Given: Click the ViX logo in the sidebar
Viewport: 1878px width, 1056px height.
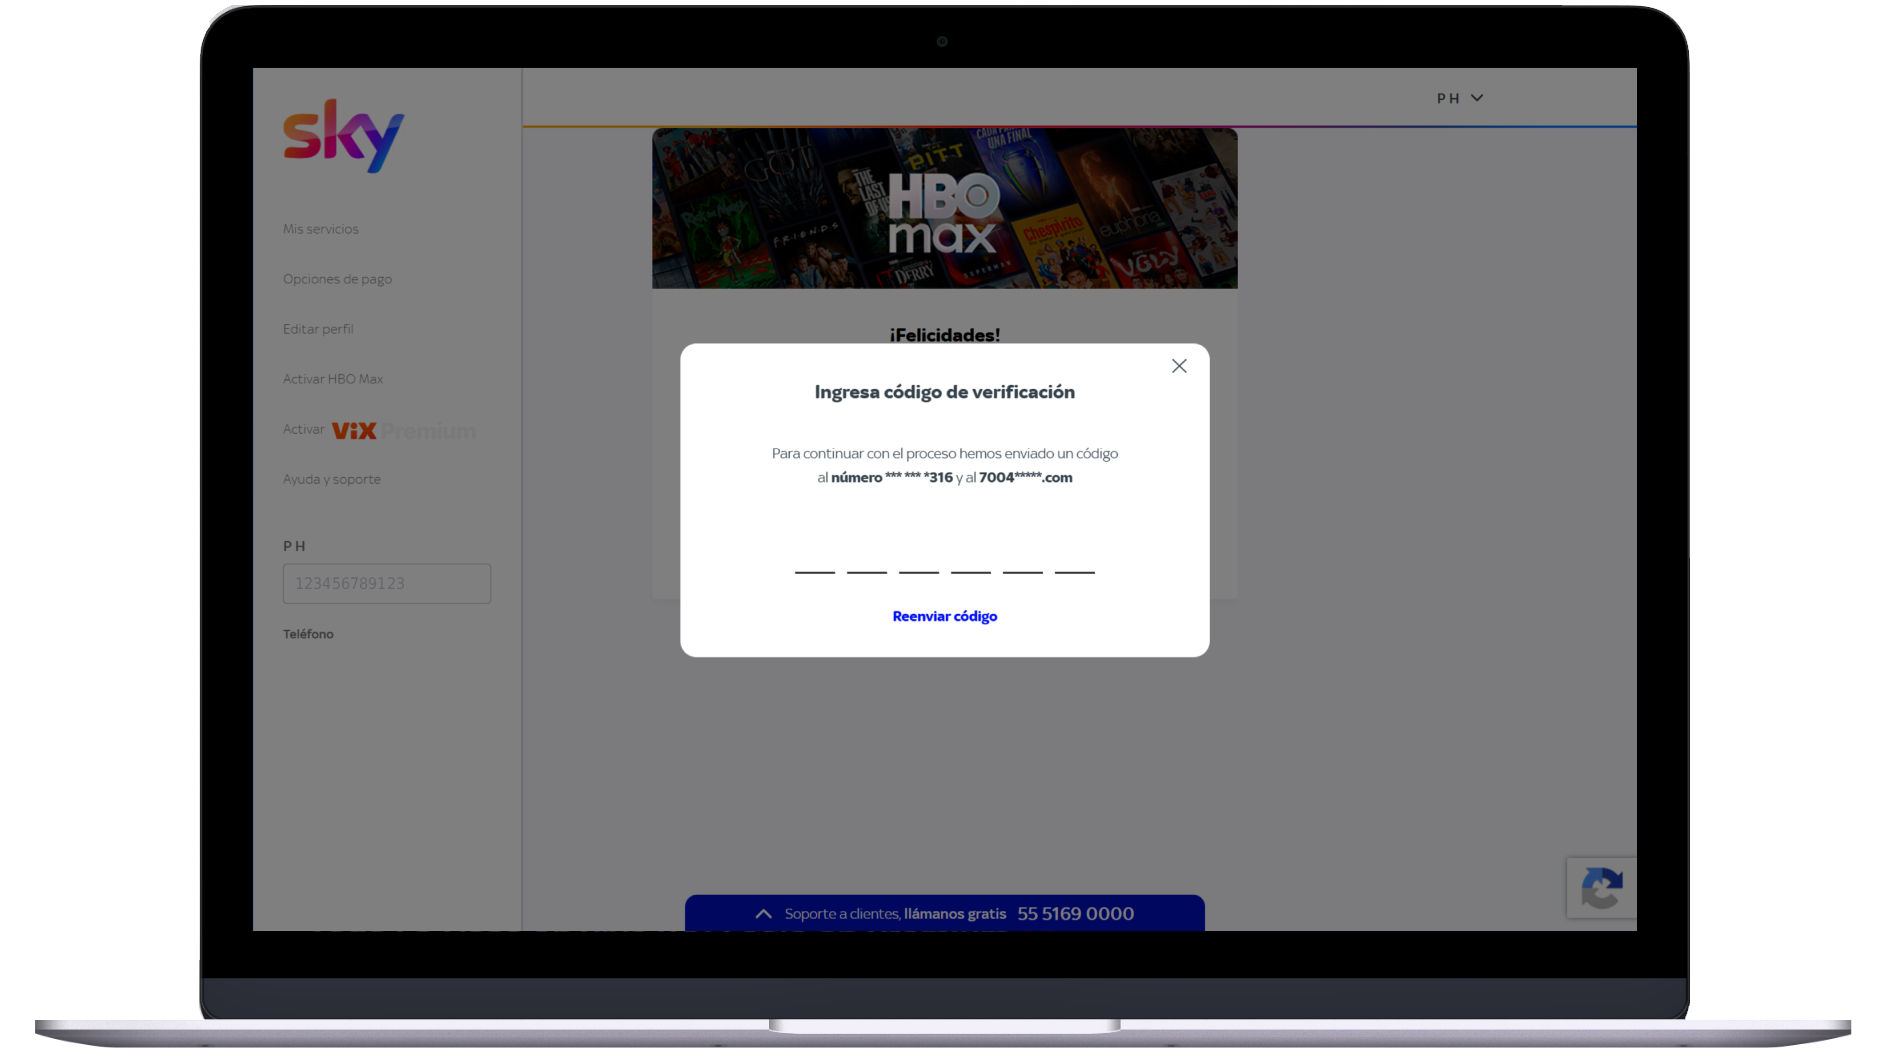Looking at the screenshot, I should click(354, 431).
